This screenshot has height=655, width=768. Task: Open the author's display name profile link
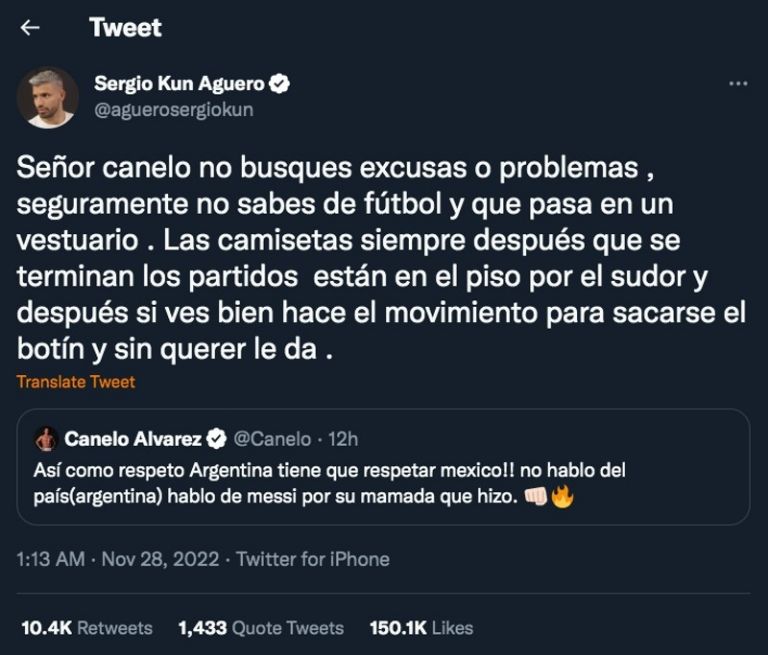pos(180,84)
